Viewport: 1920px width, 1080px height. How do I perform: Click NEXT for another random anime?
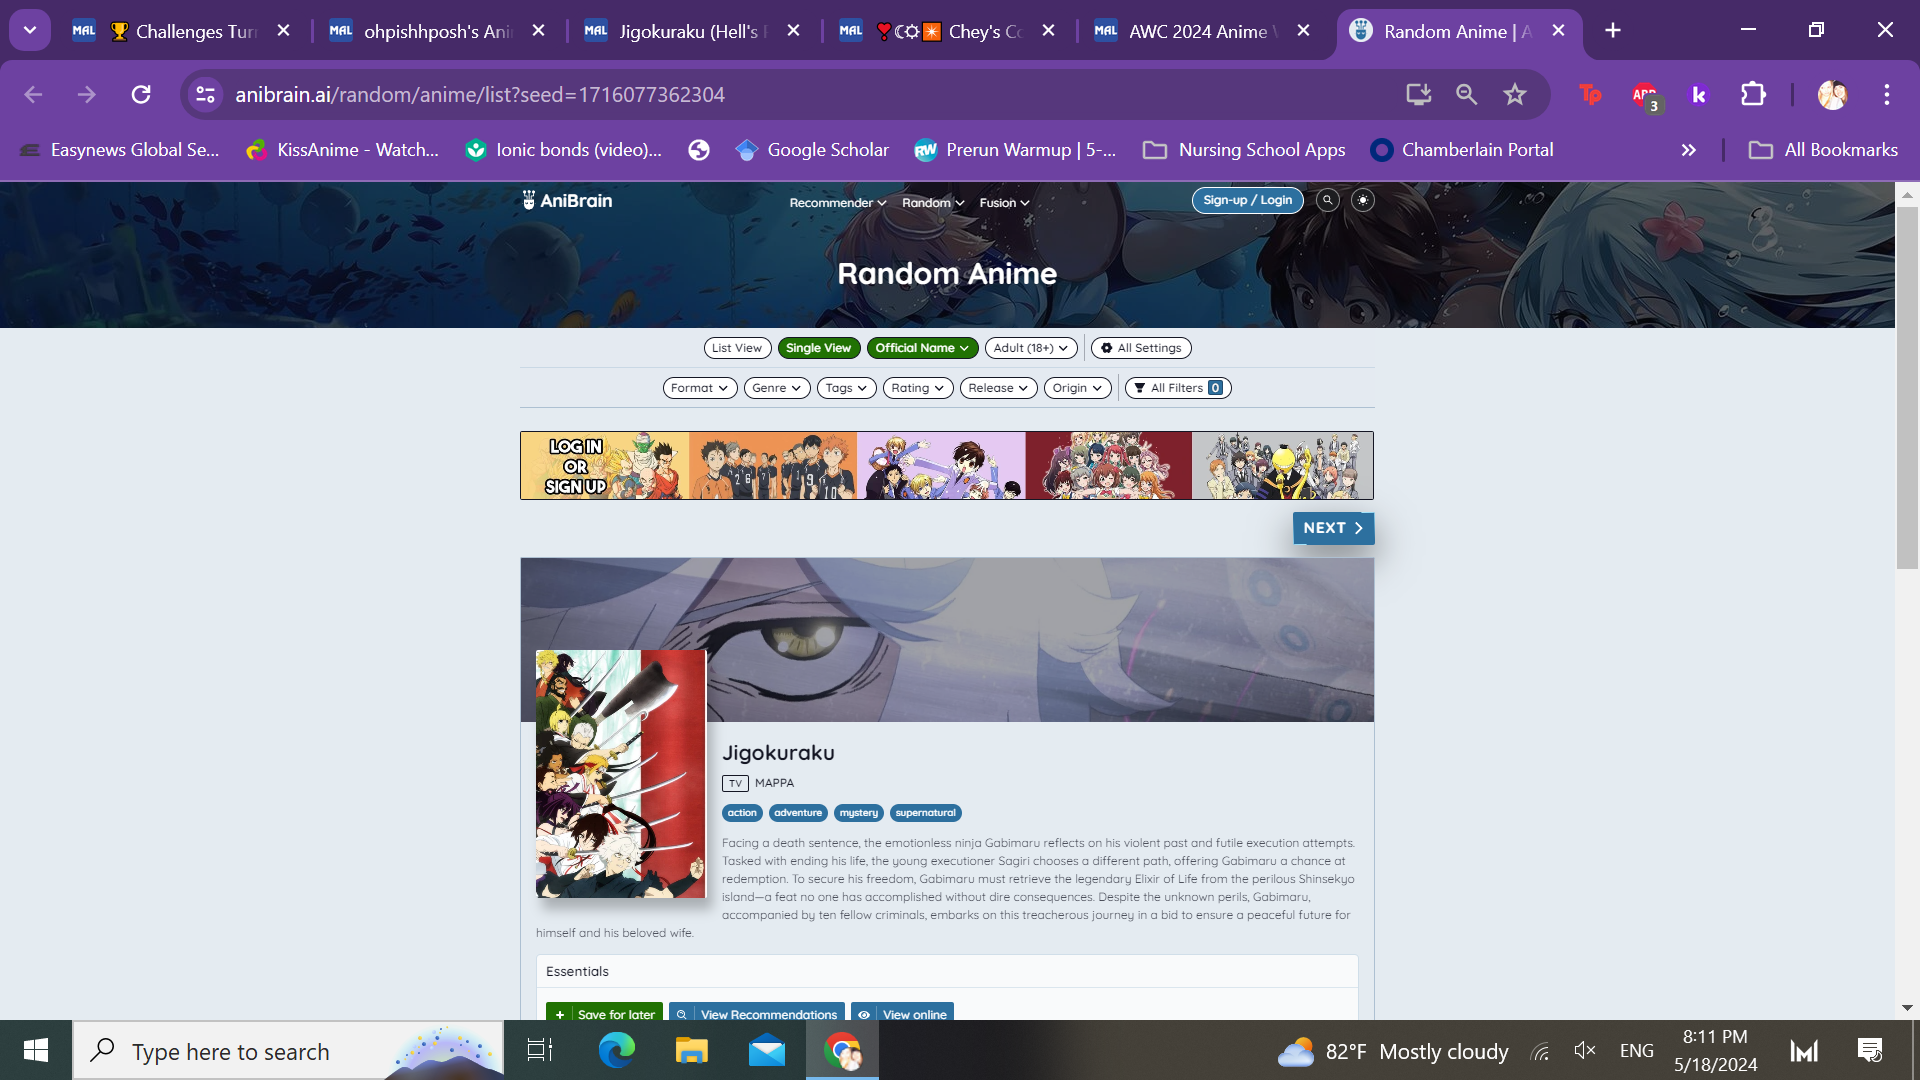pos(1333,528)
